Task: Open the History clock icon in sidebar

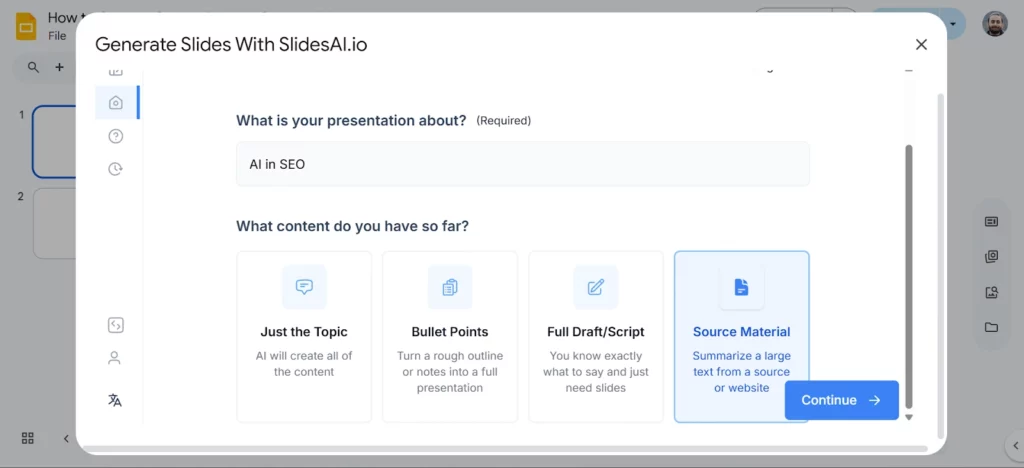Action: tap(116, 169)
